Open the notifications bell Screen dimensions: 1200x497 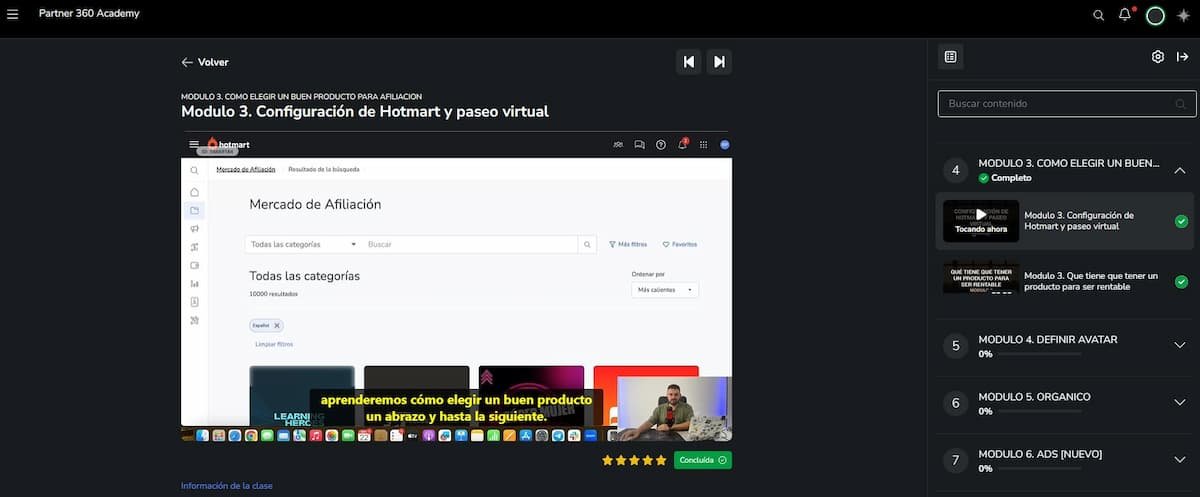pyautogui.click(x=1126, y=14)
